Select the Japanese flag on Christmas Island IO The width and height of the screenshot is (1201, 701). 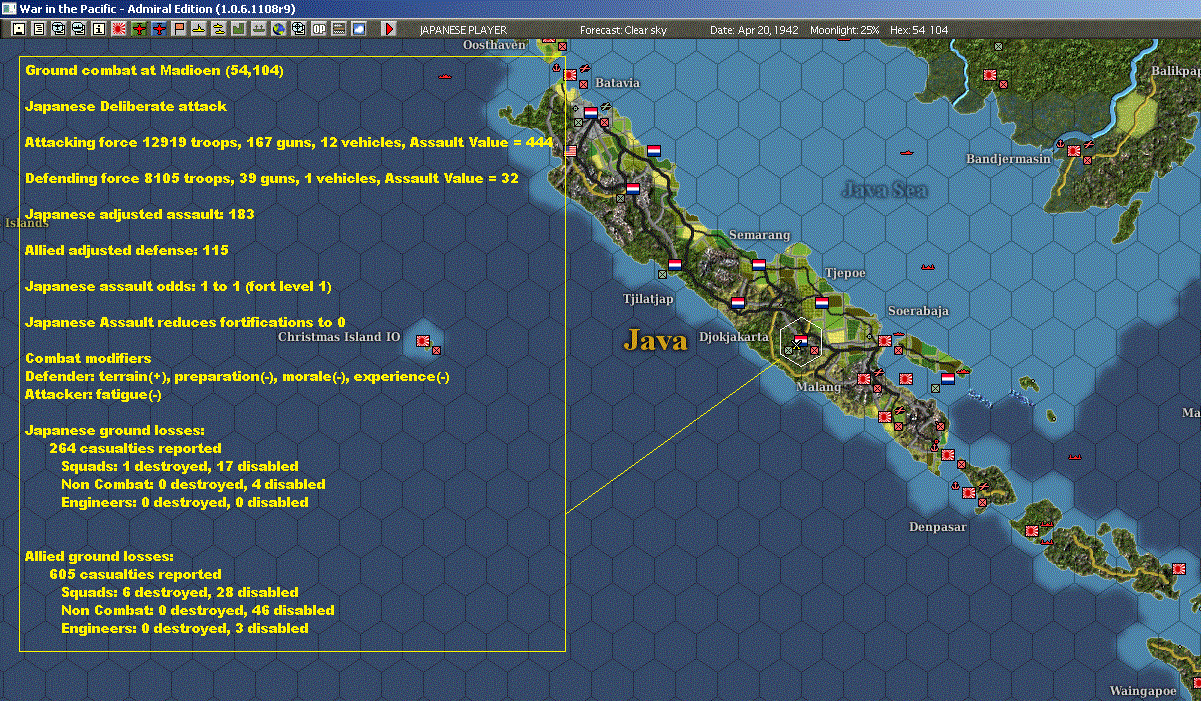click(x=423, y=341)
